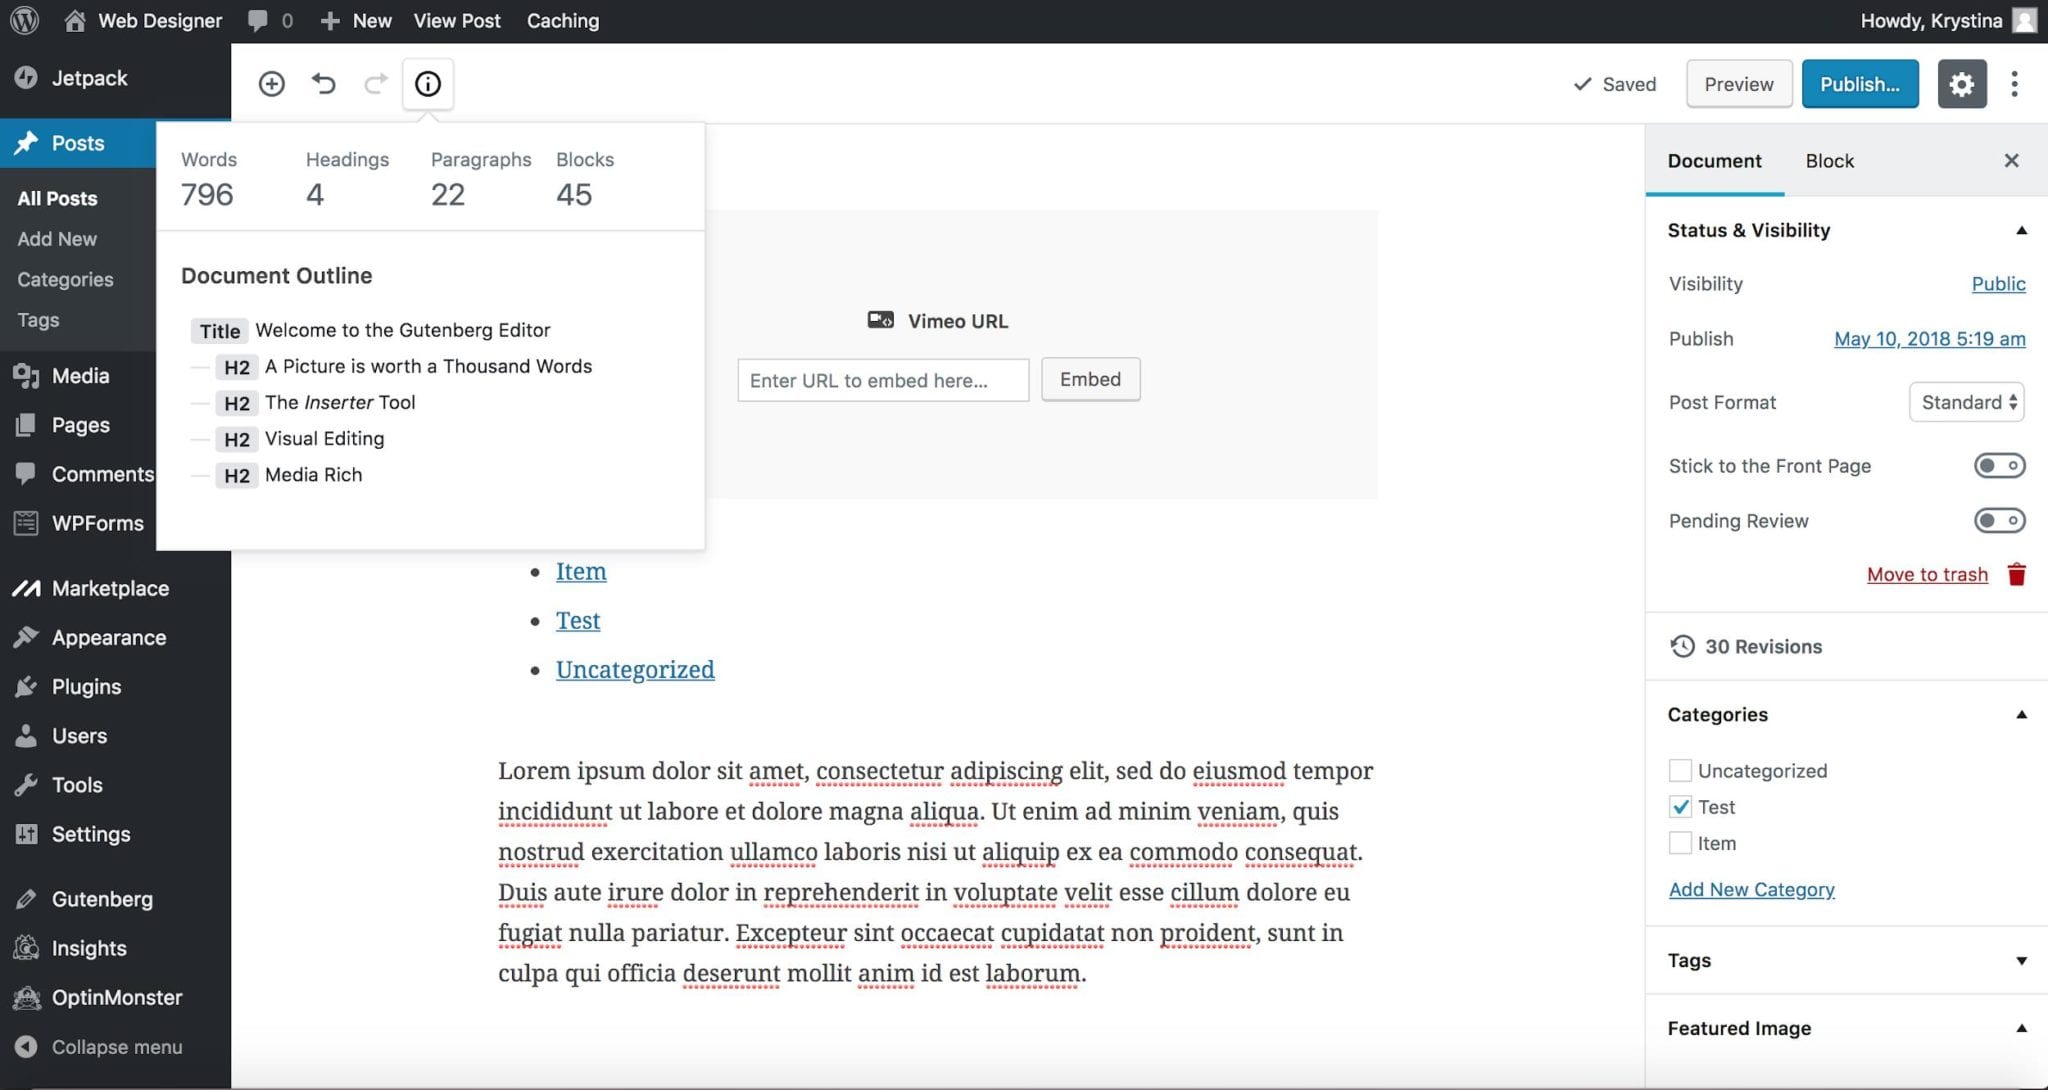This screenshot has height=1090, width=2048.
Task: Switch to the Block tab
Action: click(x=1829, y=160)
